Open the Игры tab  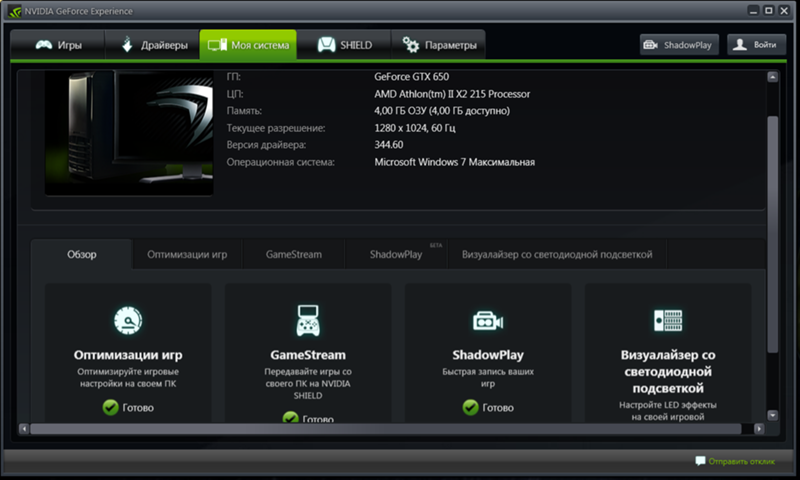pyautogui.click(x=58, y=45)
